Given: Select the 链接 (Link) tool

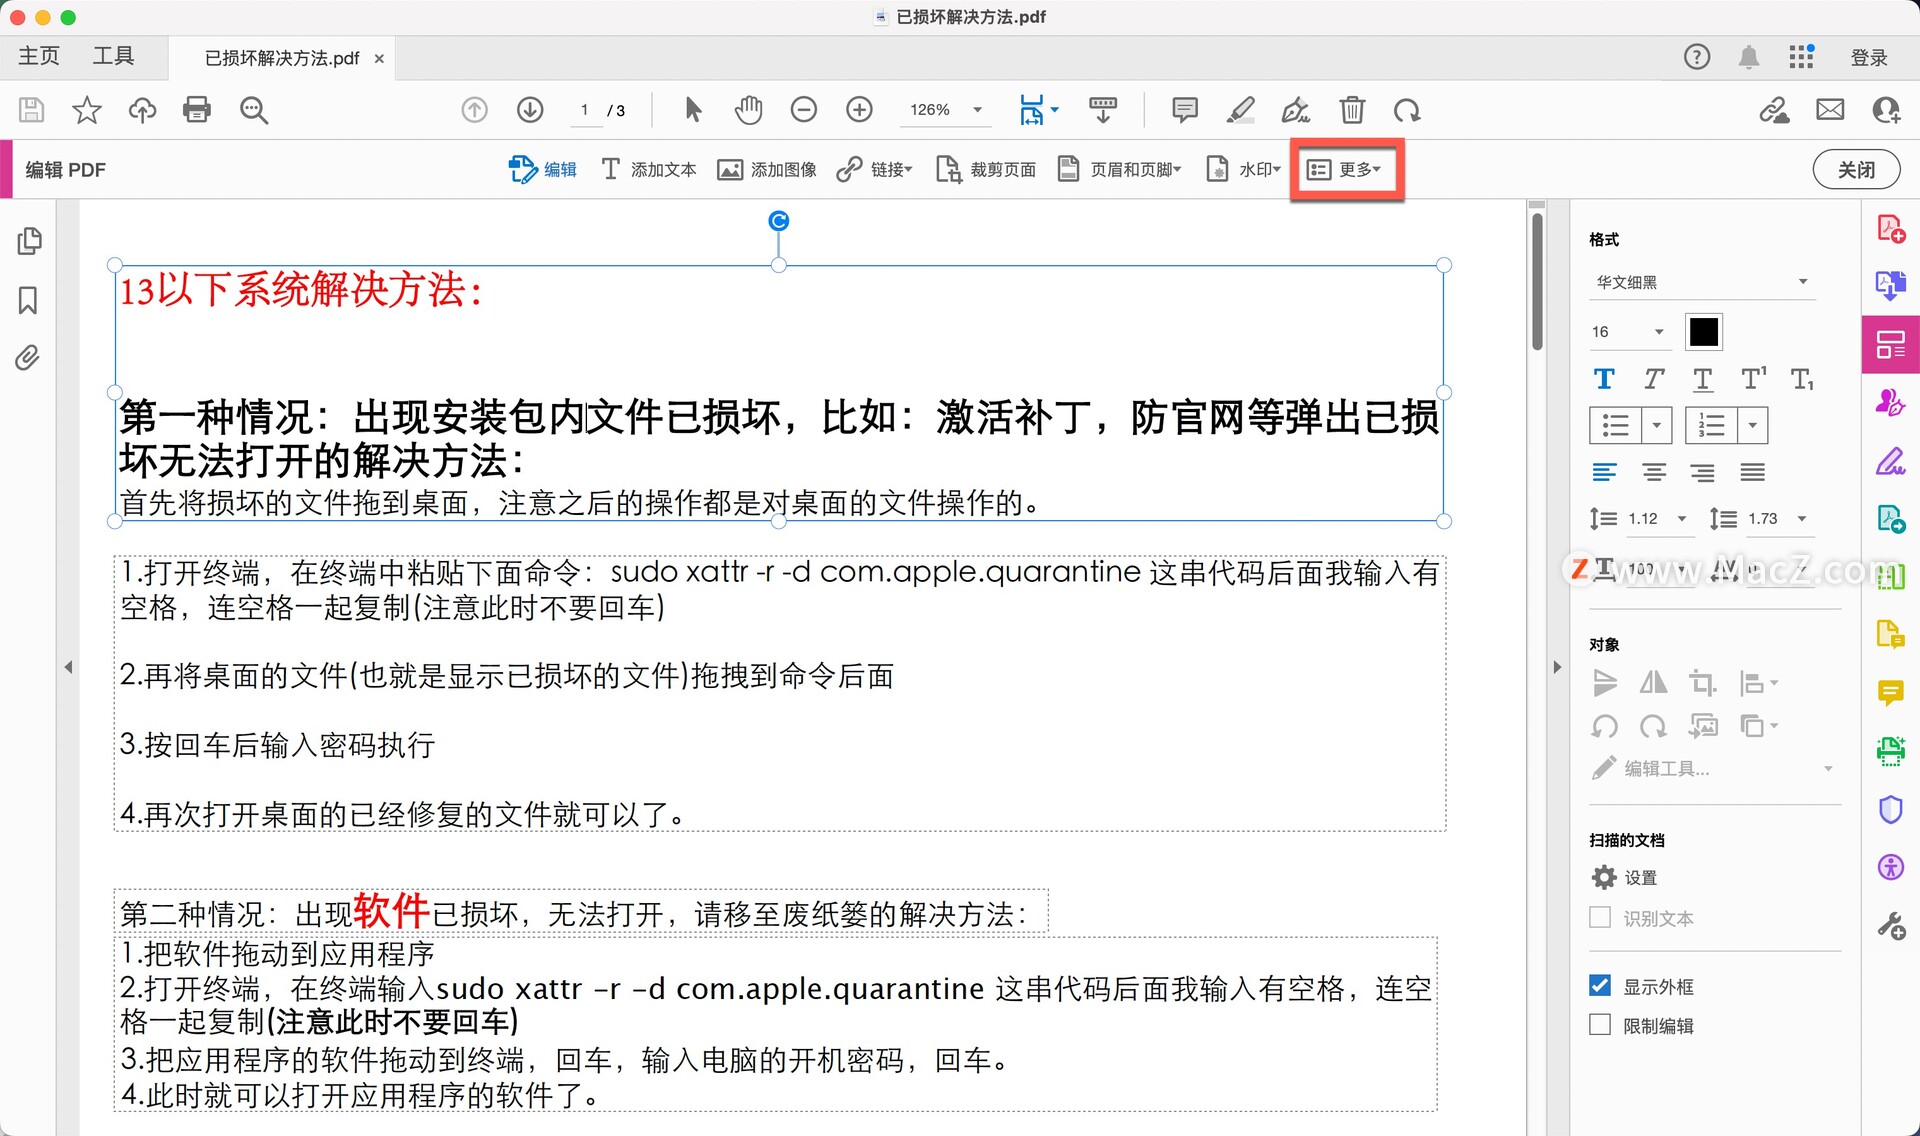Looking at the screenshot, I should [874, 169].
